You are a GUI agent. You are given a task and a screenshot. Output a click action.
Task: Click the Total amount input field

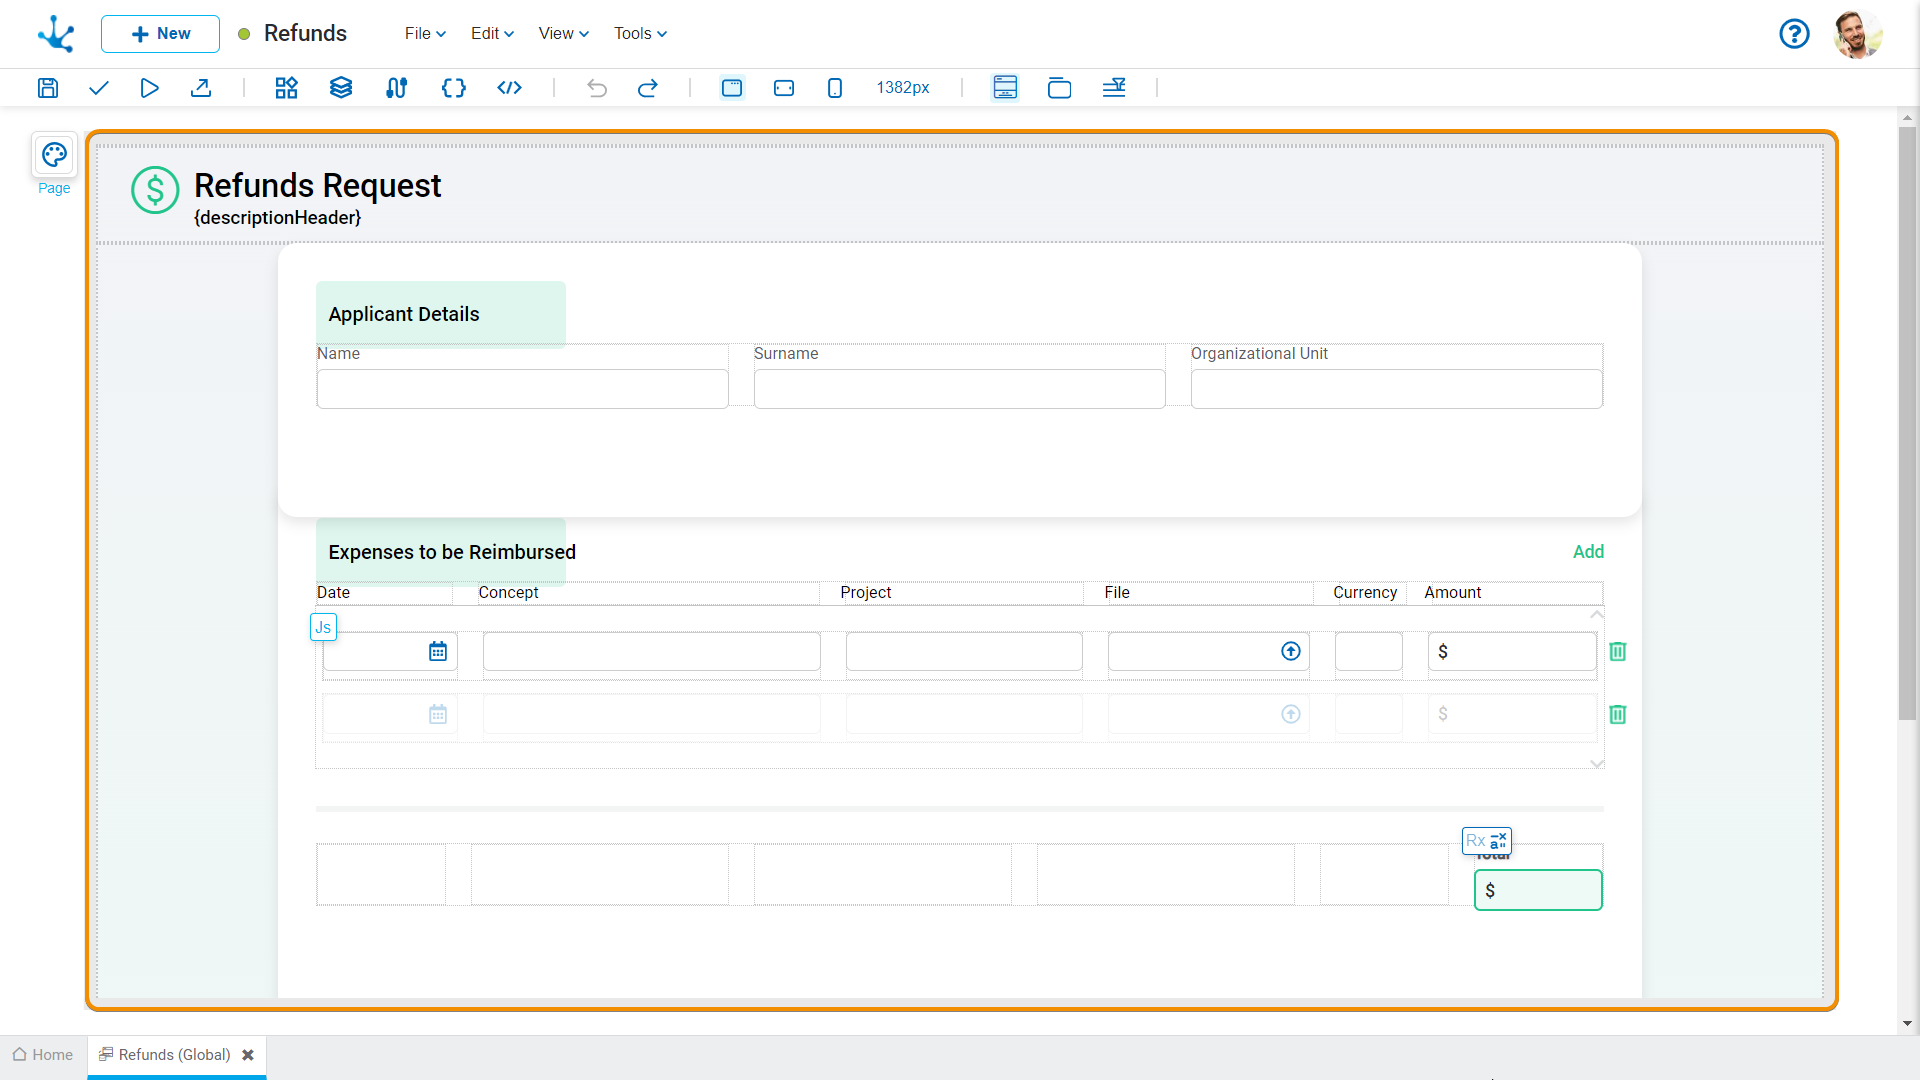1538,889
